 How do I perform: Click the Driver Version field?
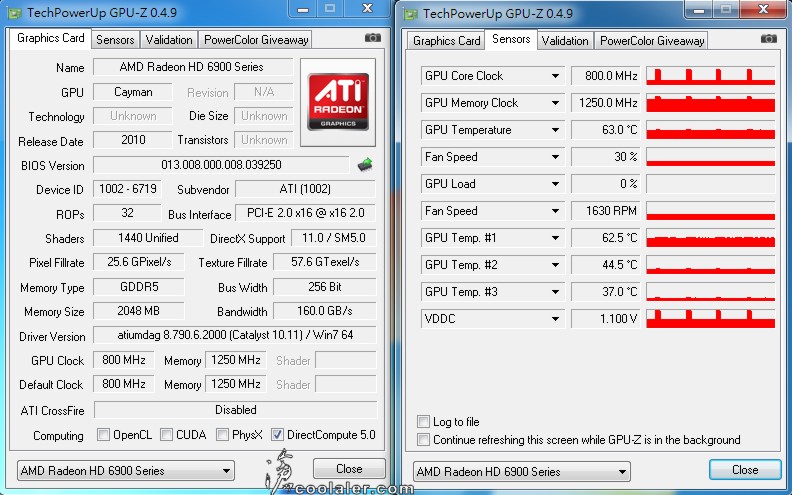coord(235,335)
